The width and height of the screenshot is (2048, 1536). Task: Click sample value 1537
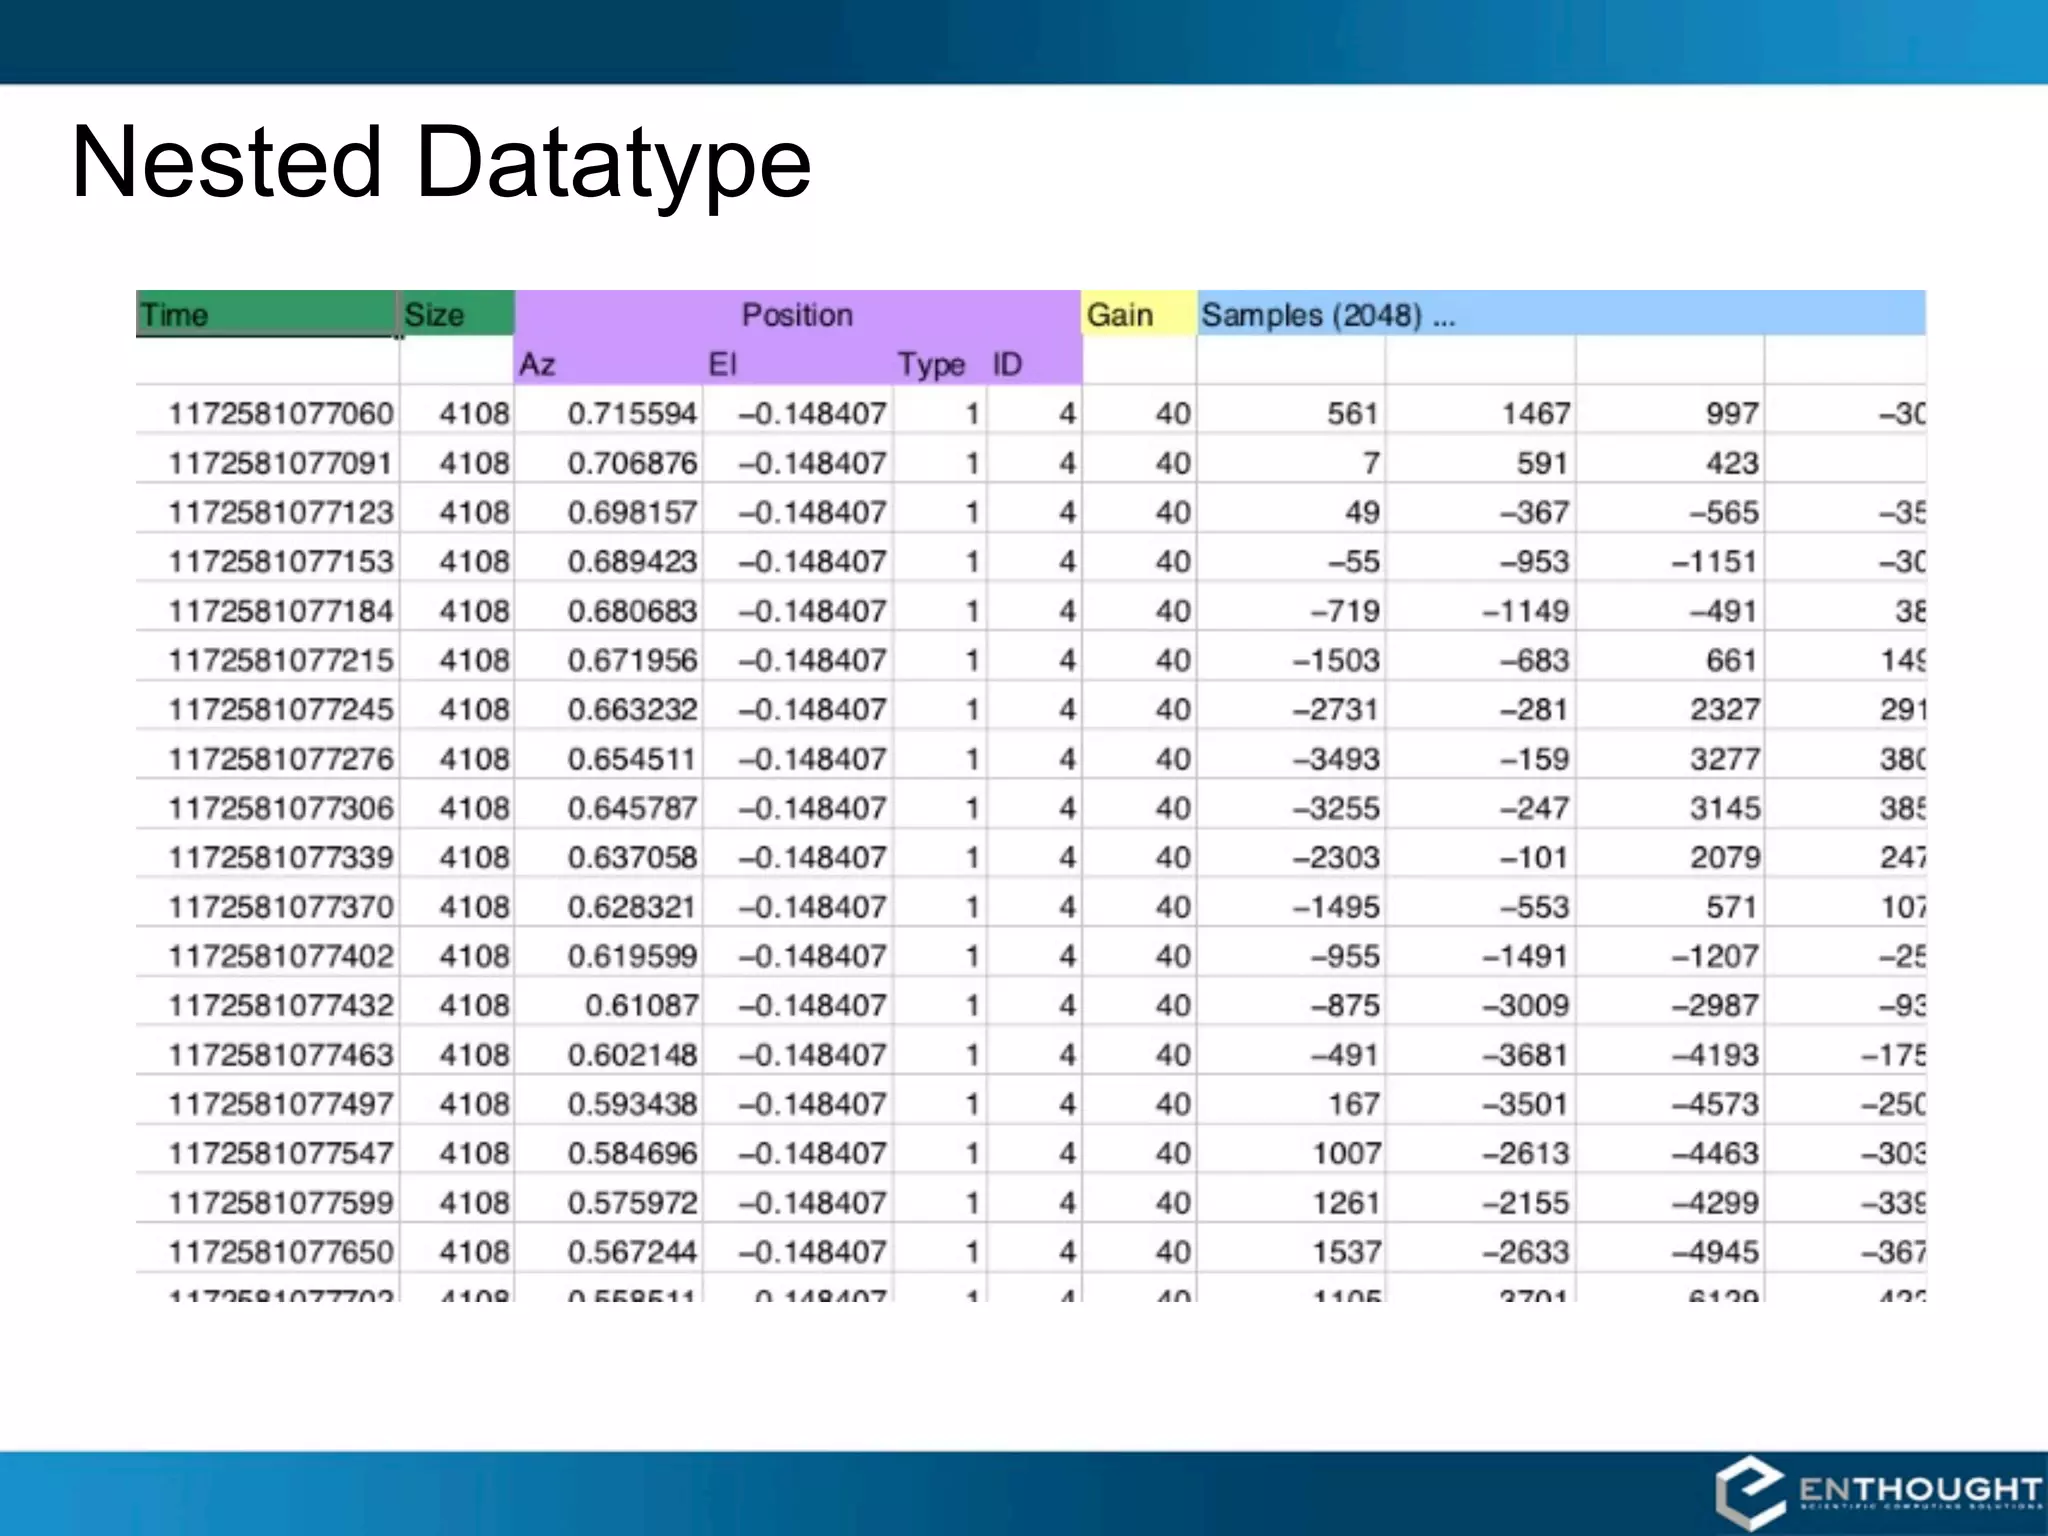[1346, 1251]
